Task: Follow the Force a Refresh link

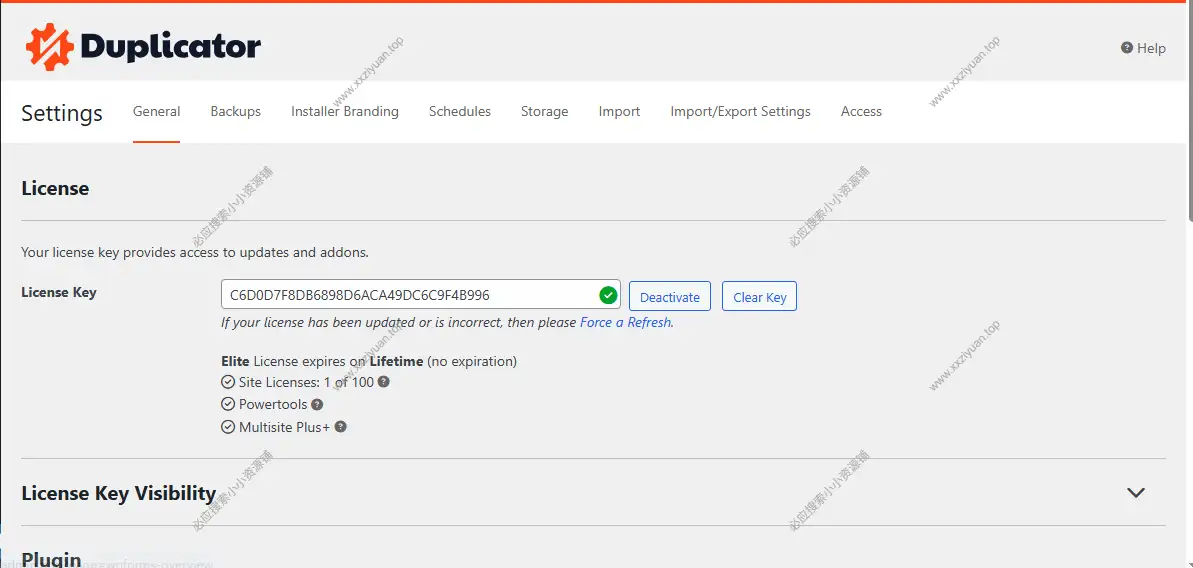Action: pos(626,323)
